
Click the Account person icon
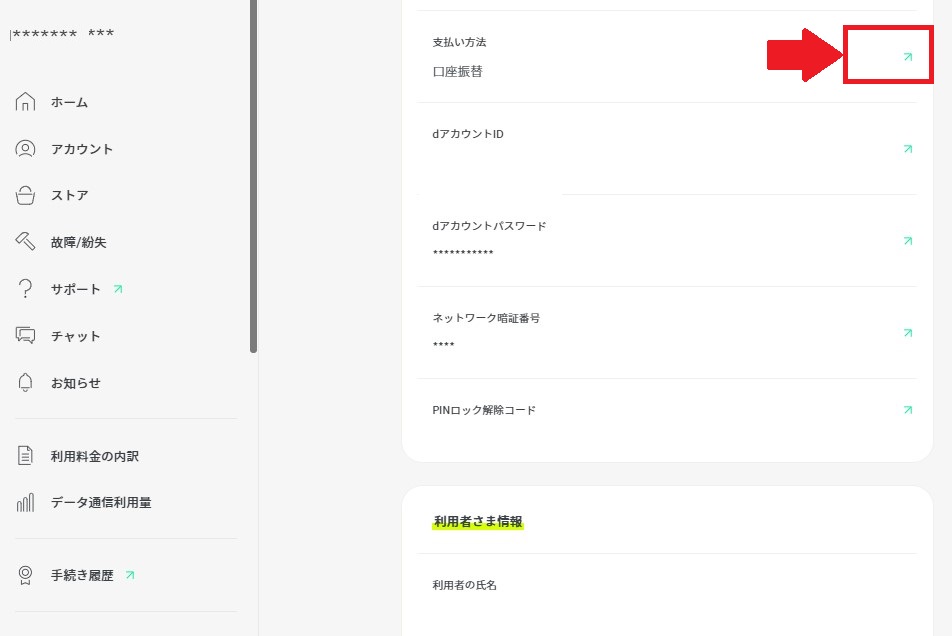point(26,149)
